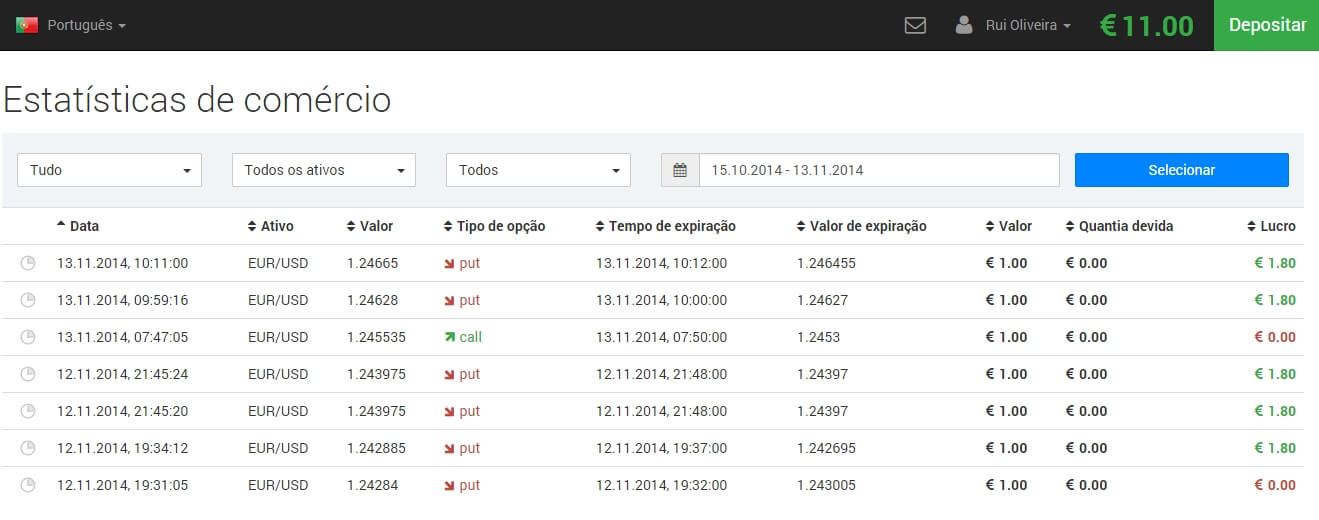Sort by Lucro column header
Screen dimensions: 1319x520
click(1272, 226)
